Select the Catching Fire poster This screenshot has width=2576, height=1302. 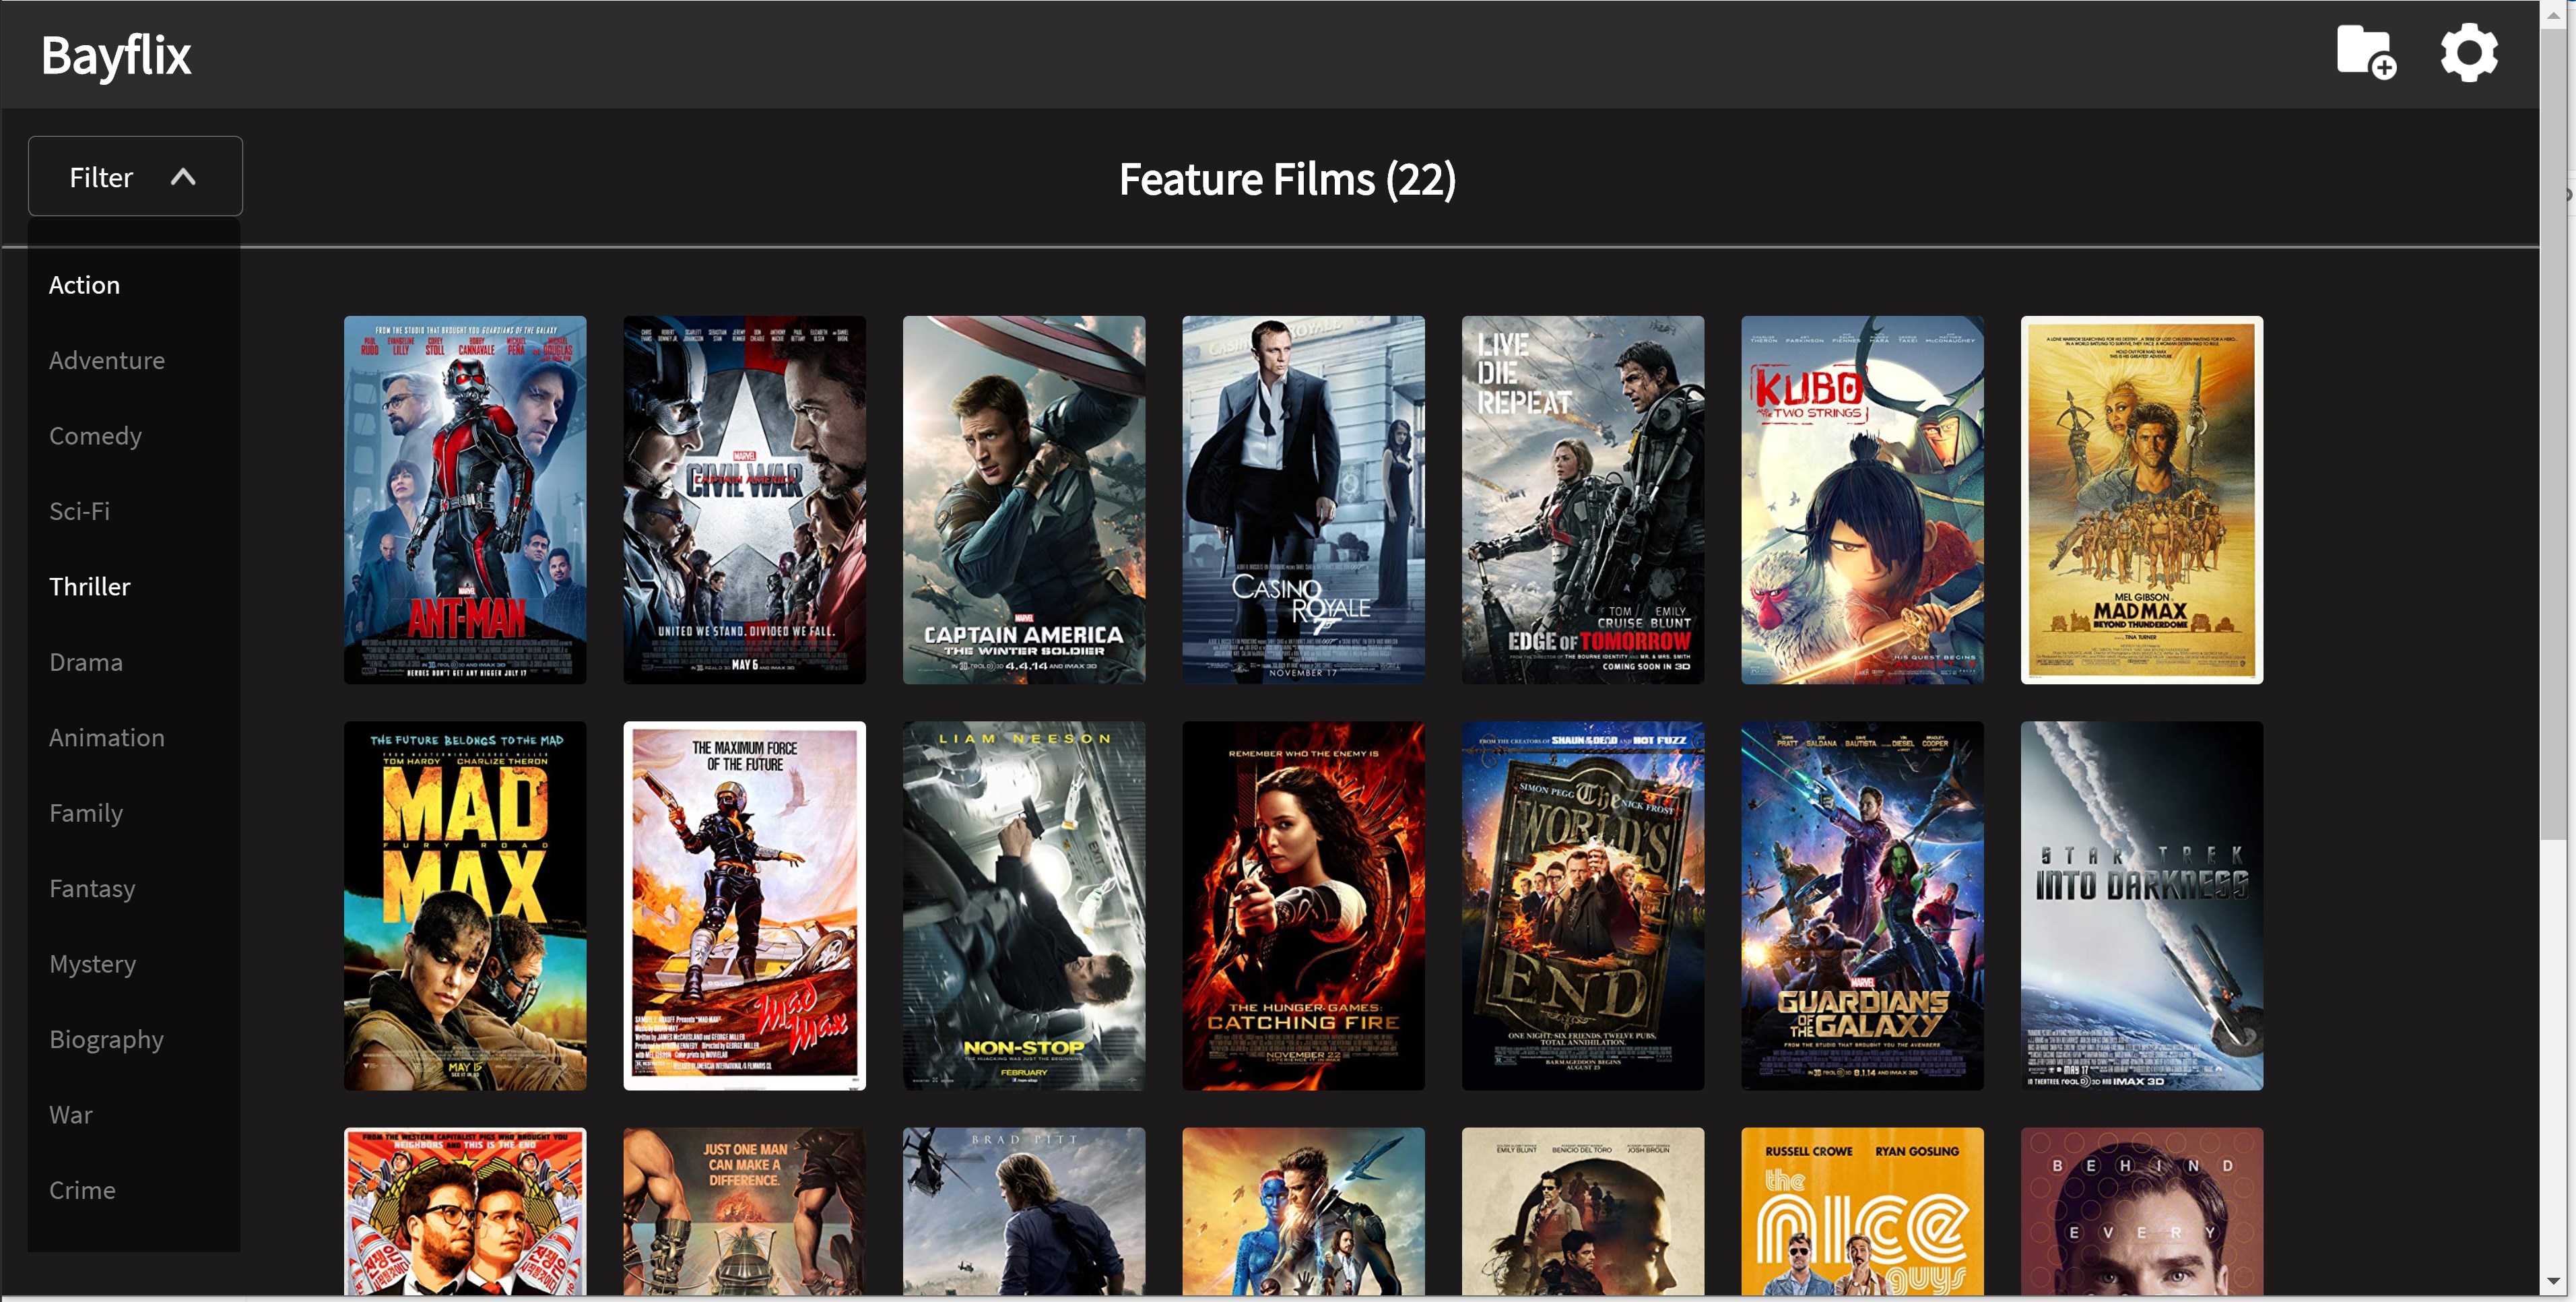pyautogui.click(x=1304, y=906)
